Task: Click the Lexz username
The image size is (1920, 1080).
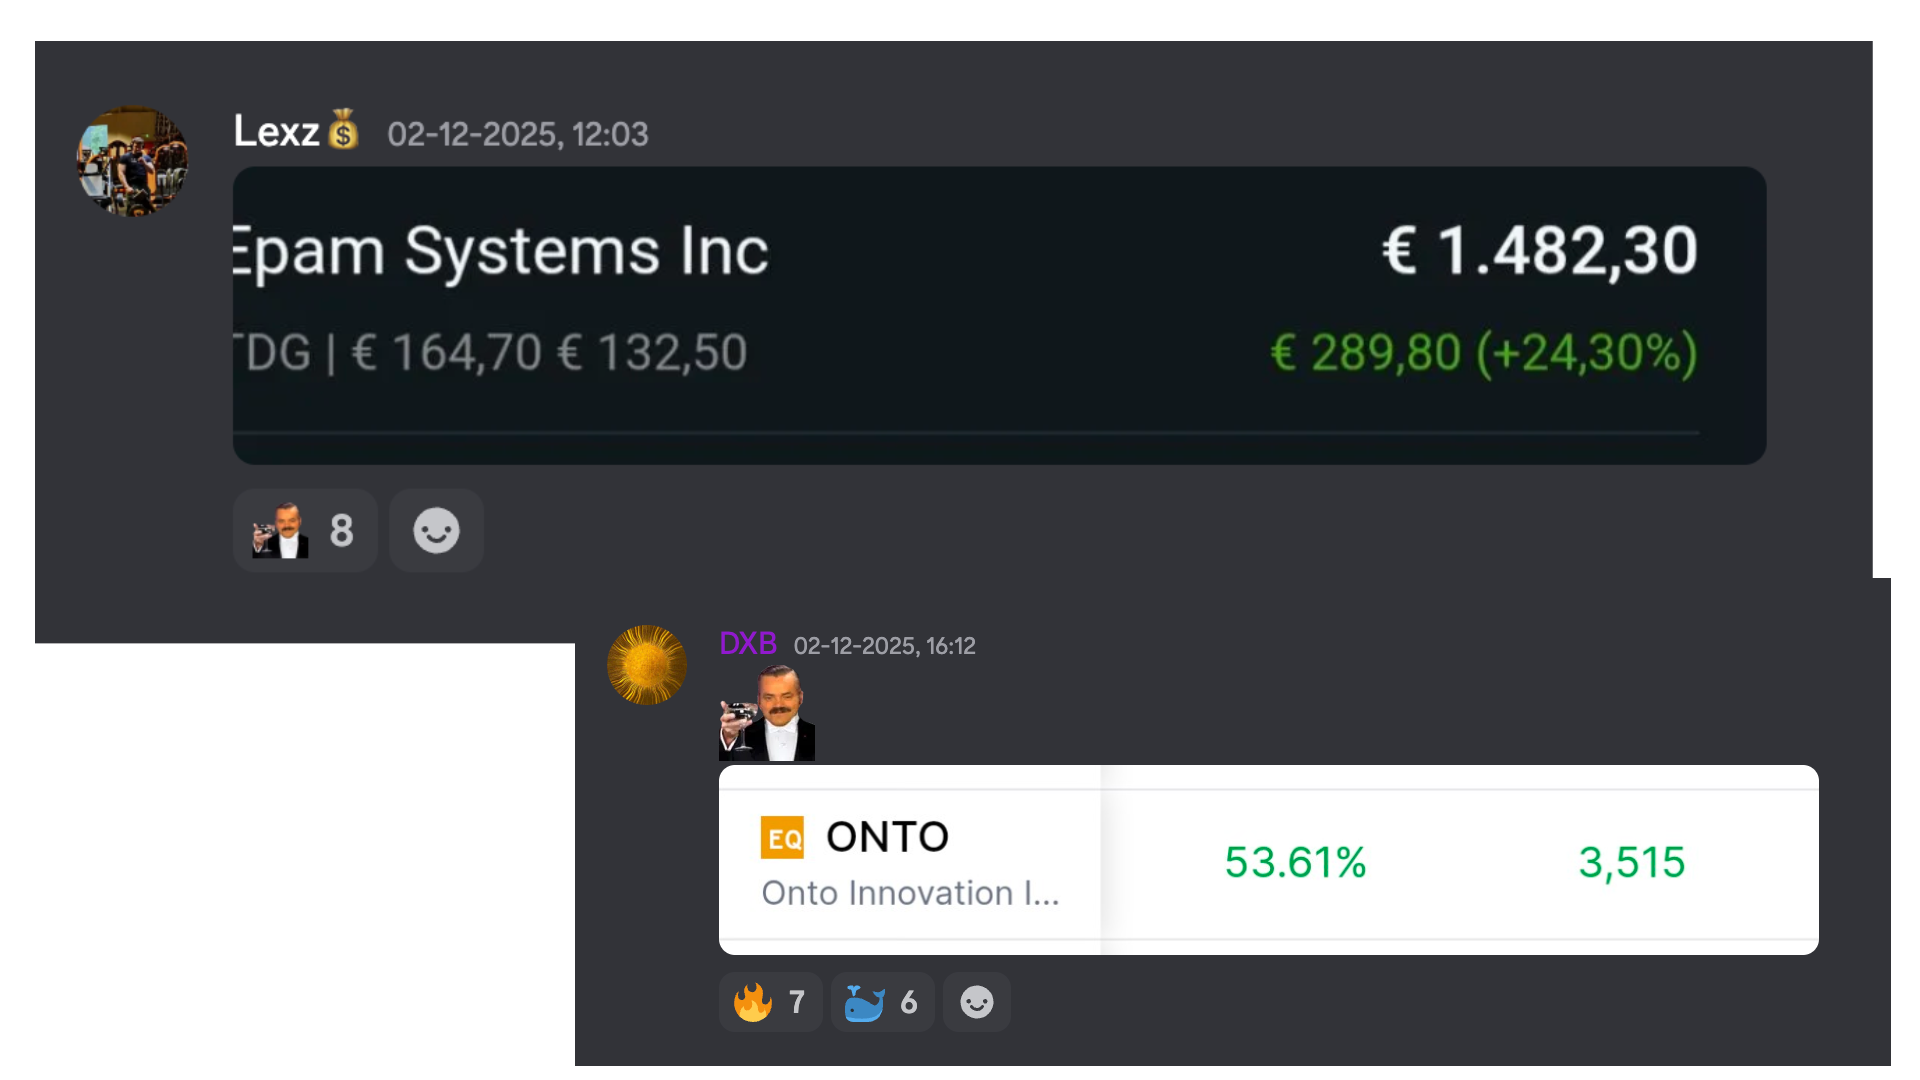Action: pyautogui.click(x=276, y=132)
